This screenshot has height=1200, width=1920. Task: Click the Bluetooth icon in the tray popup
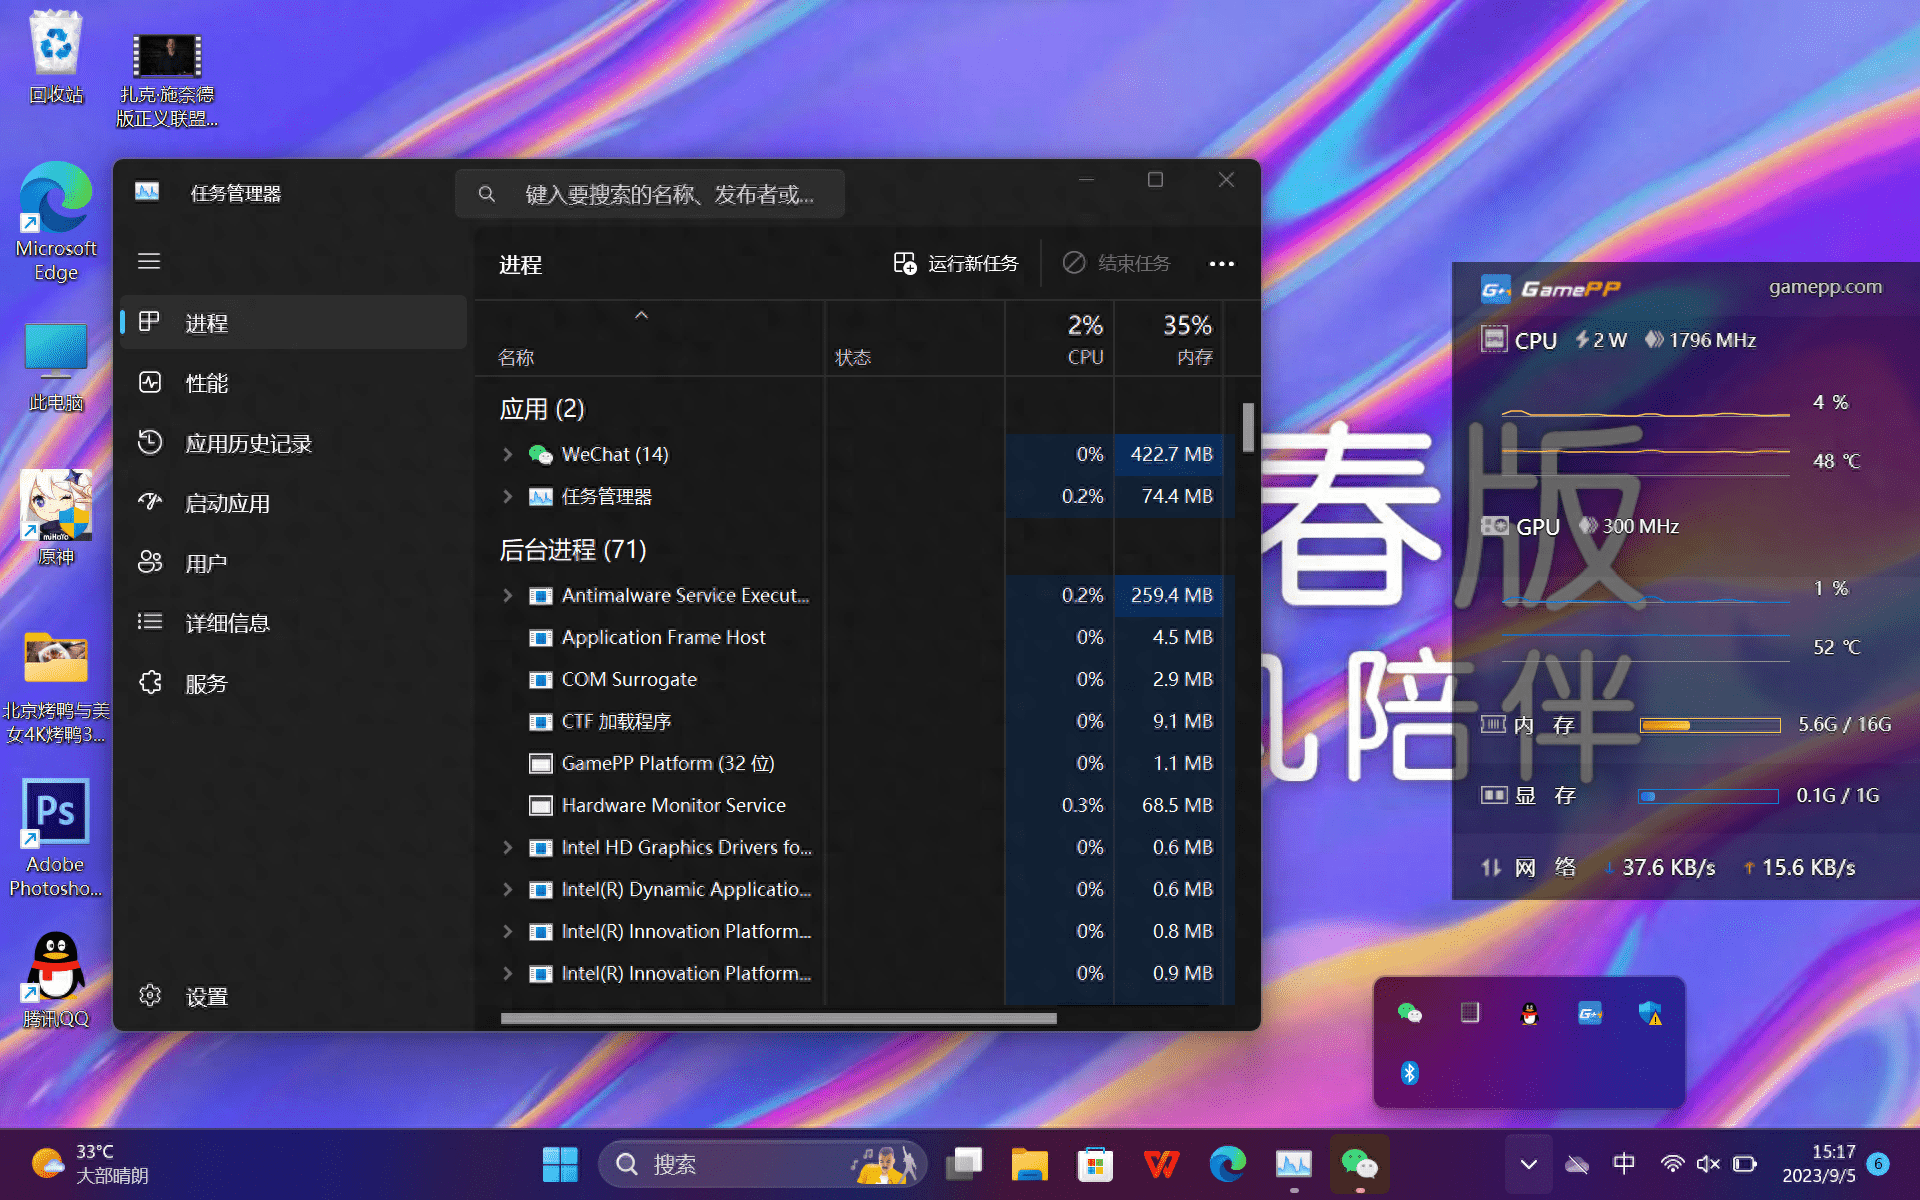point(1410,1072)
